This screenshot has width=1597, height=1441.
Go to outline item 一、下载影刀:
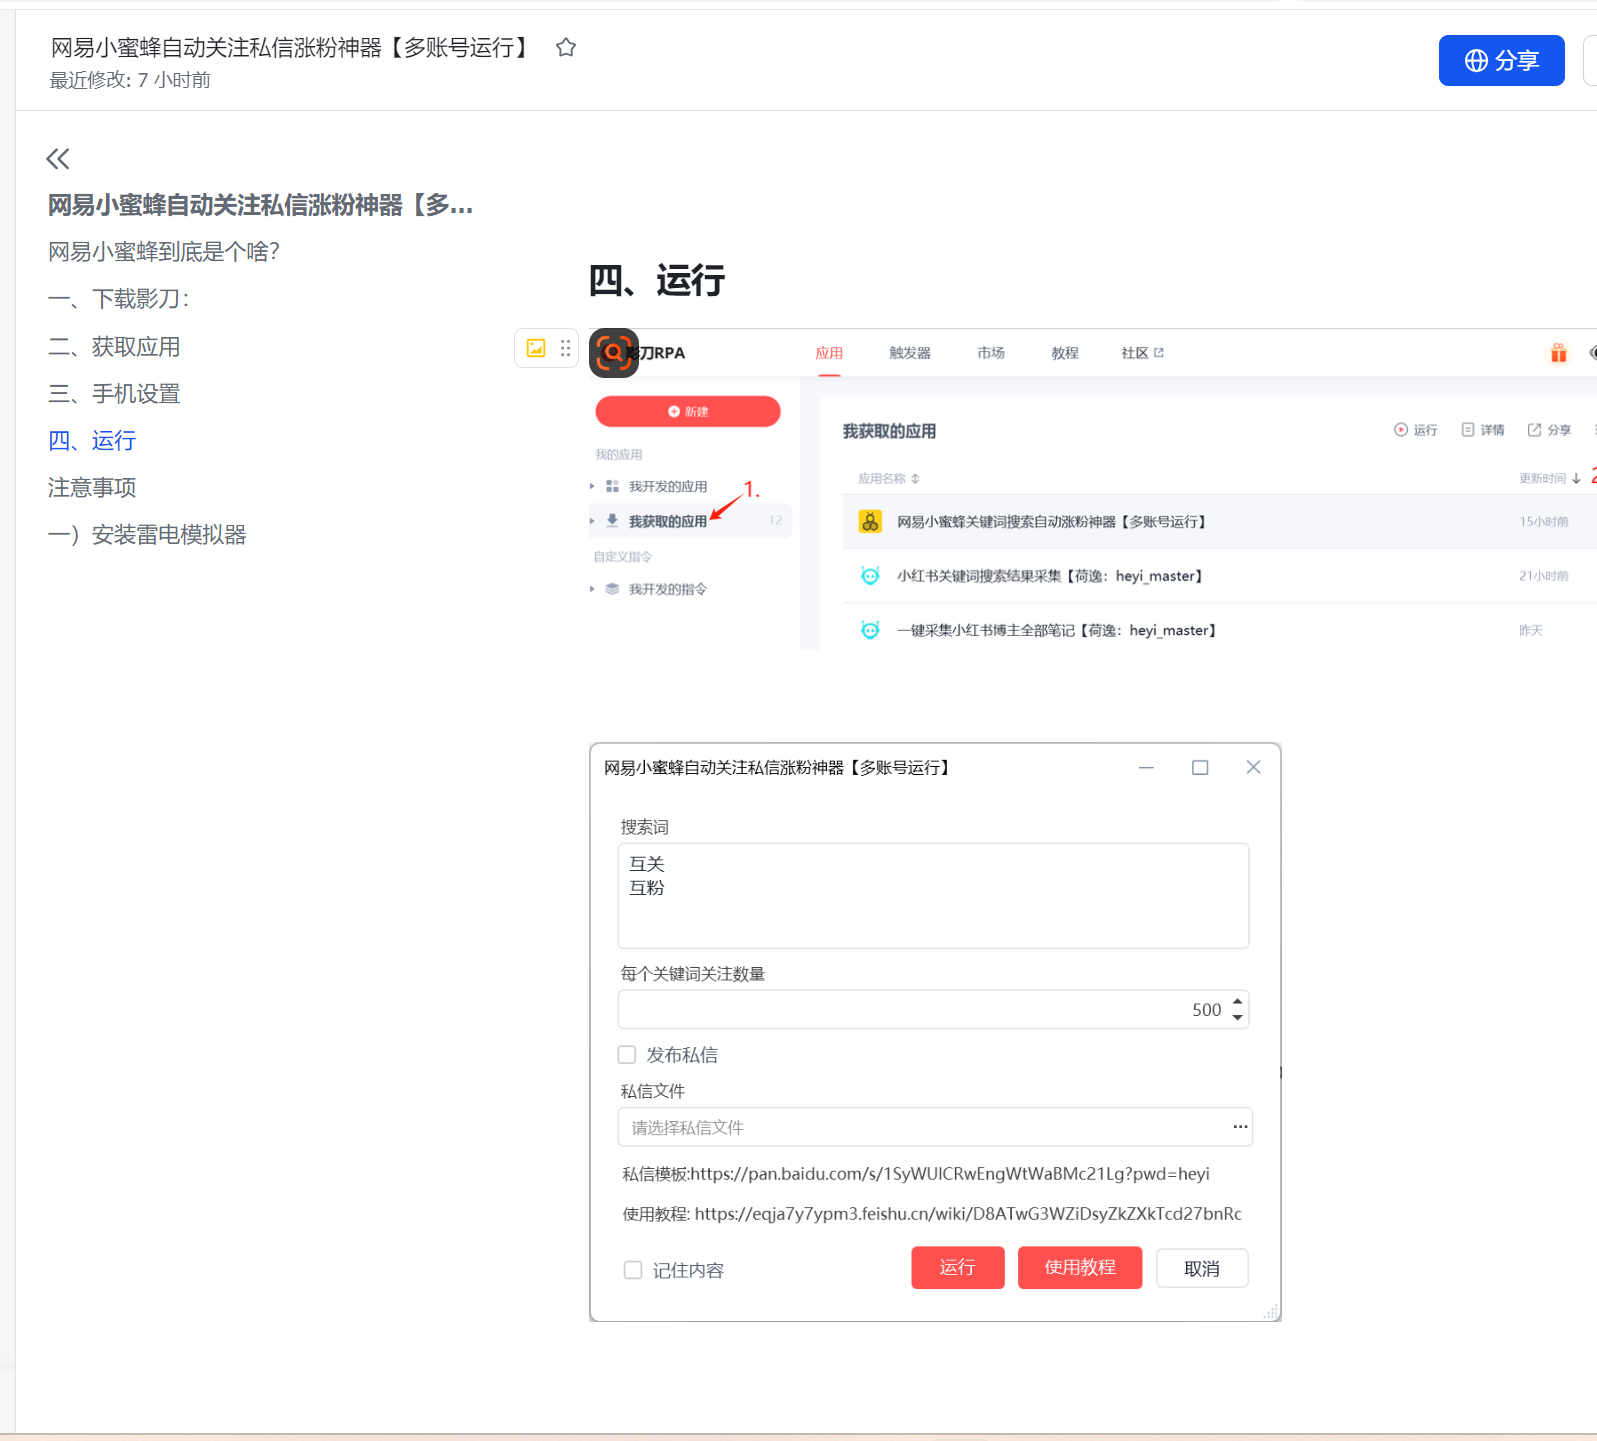[119, 299]
